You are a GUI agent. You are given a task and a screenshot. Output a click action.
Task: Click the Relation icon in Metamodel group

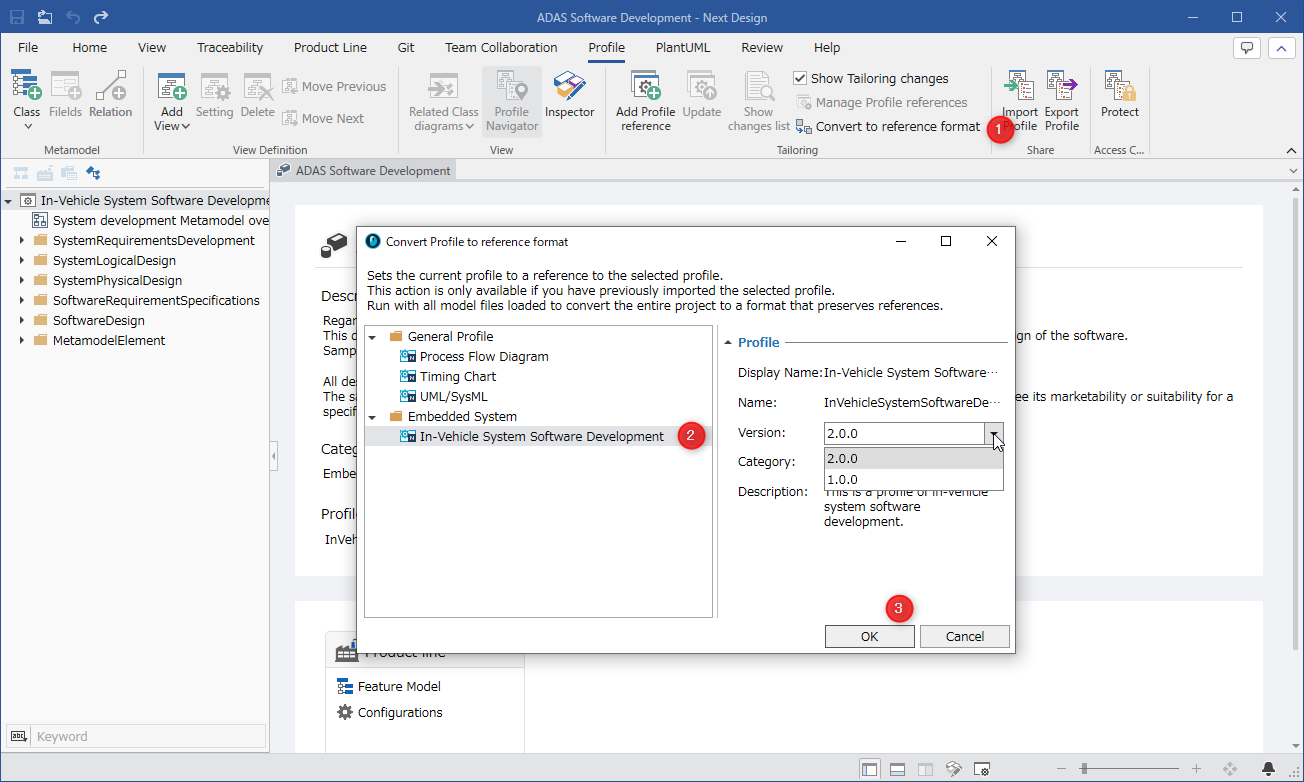pyautogui.click(x=110, y=87)
